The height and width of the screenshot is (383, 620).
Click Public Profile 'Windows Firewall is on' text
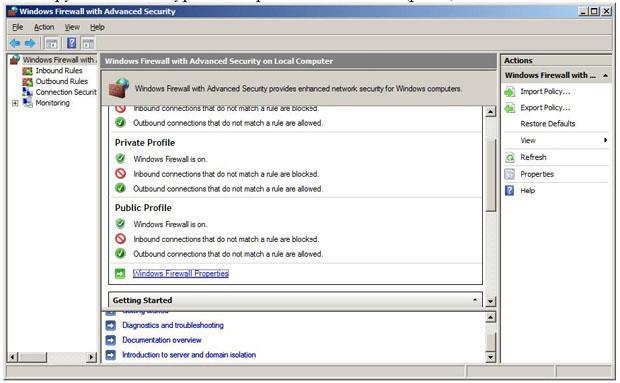click(170, 225)
